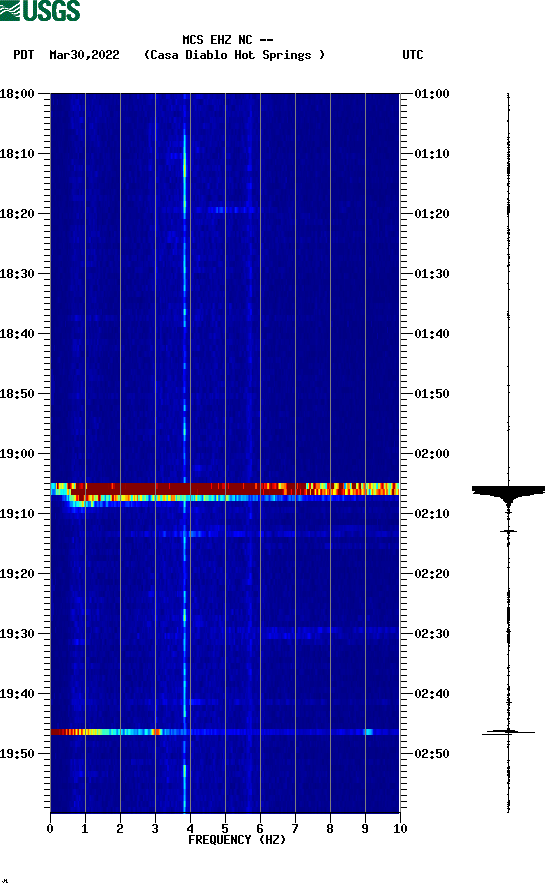
Task: Click the 19:20 PDT time label
Action: point(17,574)
